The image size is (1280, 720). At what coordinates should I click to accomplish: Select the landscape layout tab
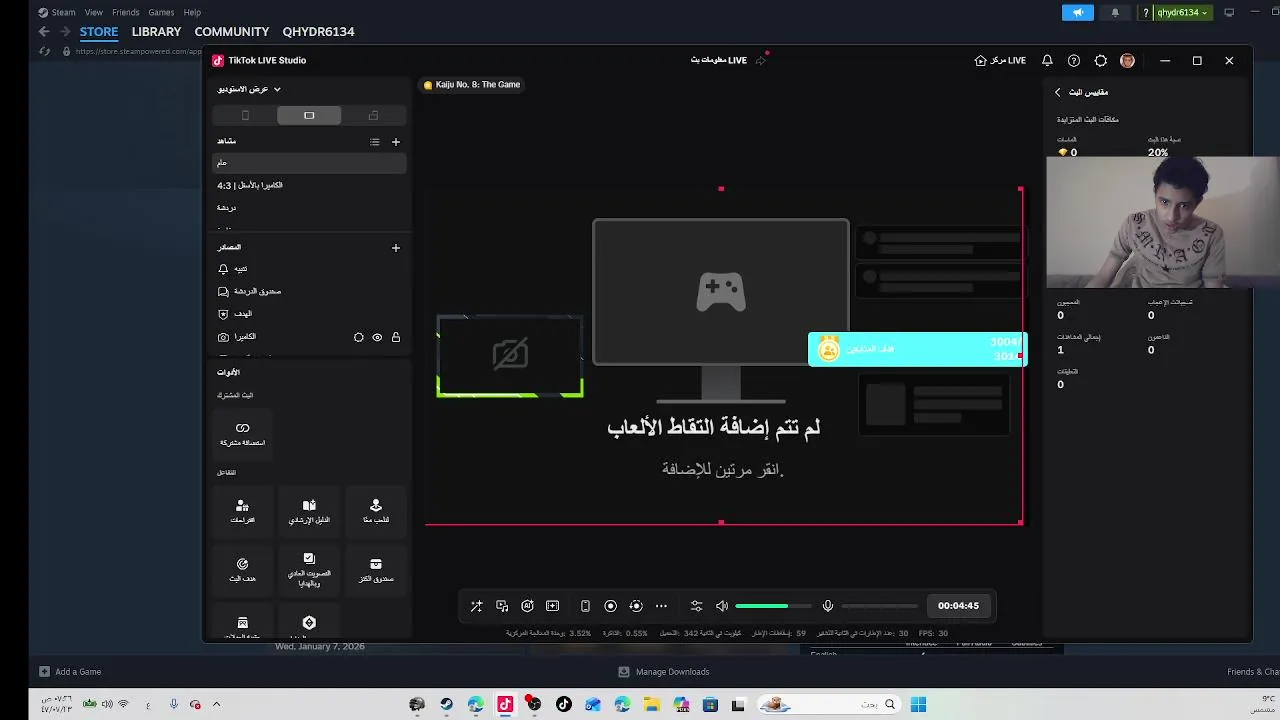point(309,116)
